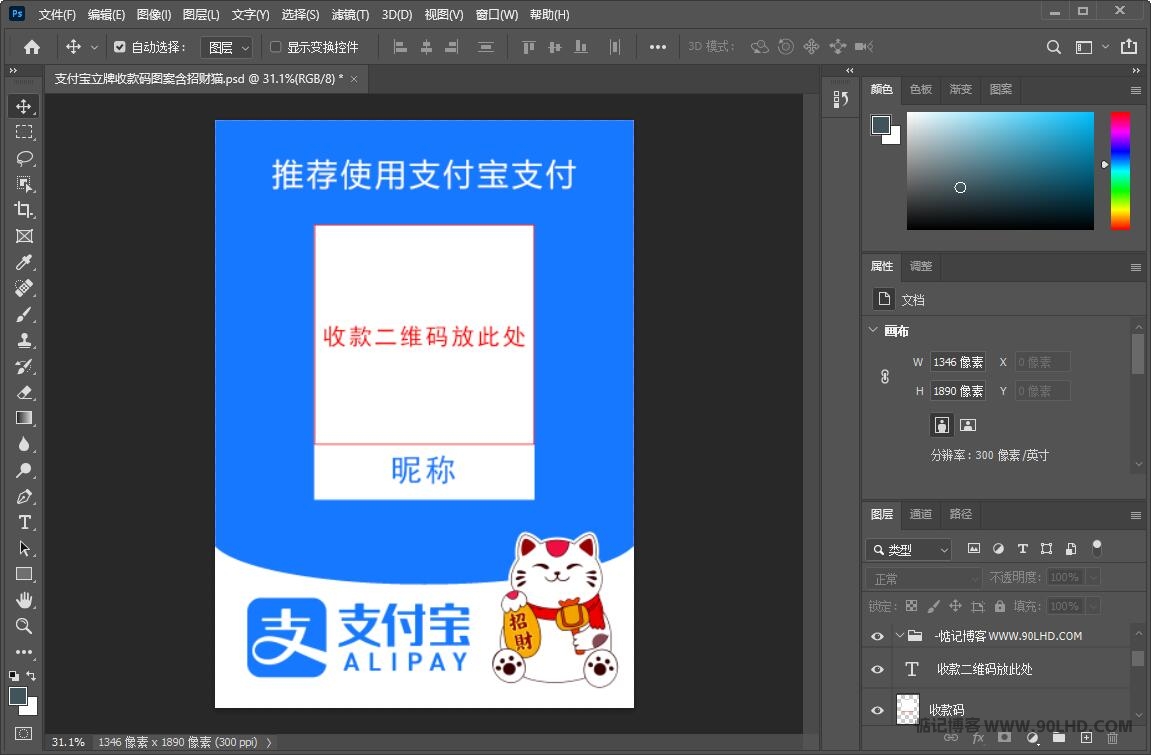
Task: Toggle the 自动选择 checkbox
Action: 120,47
